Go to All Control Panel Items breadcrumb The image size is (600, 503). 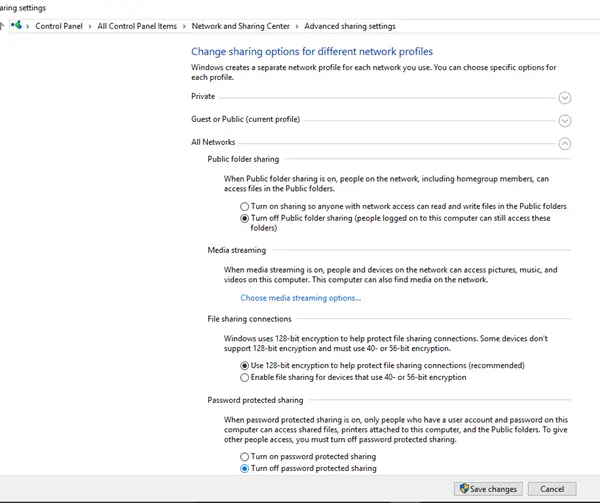pyautogui.click(x=137, y=26)
